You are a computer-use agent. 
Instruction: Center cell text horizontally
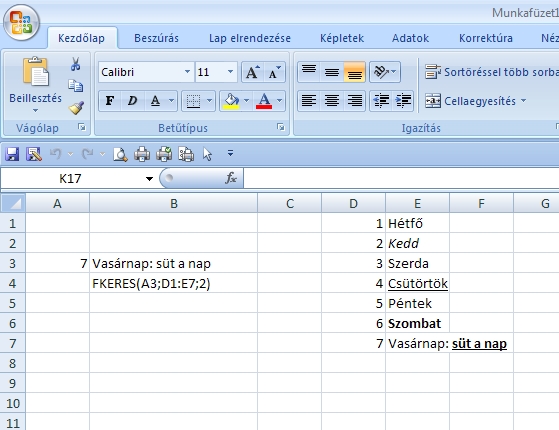[x=332, y=101]
